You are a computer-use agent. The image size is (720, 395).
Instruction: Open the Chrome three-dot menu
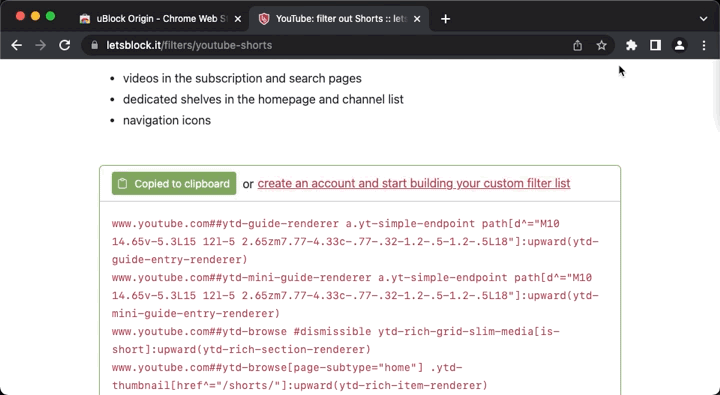704,45
